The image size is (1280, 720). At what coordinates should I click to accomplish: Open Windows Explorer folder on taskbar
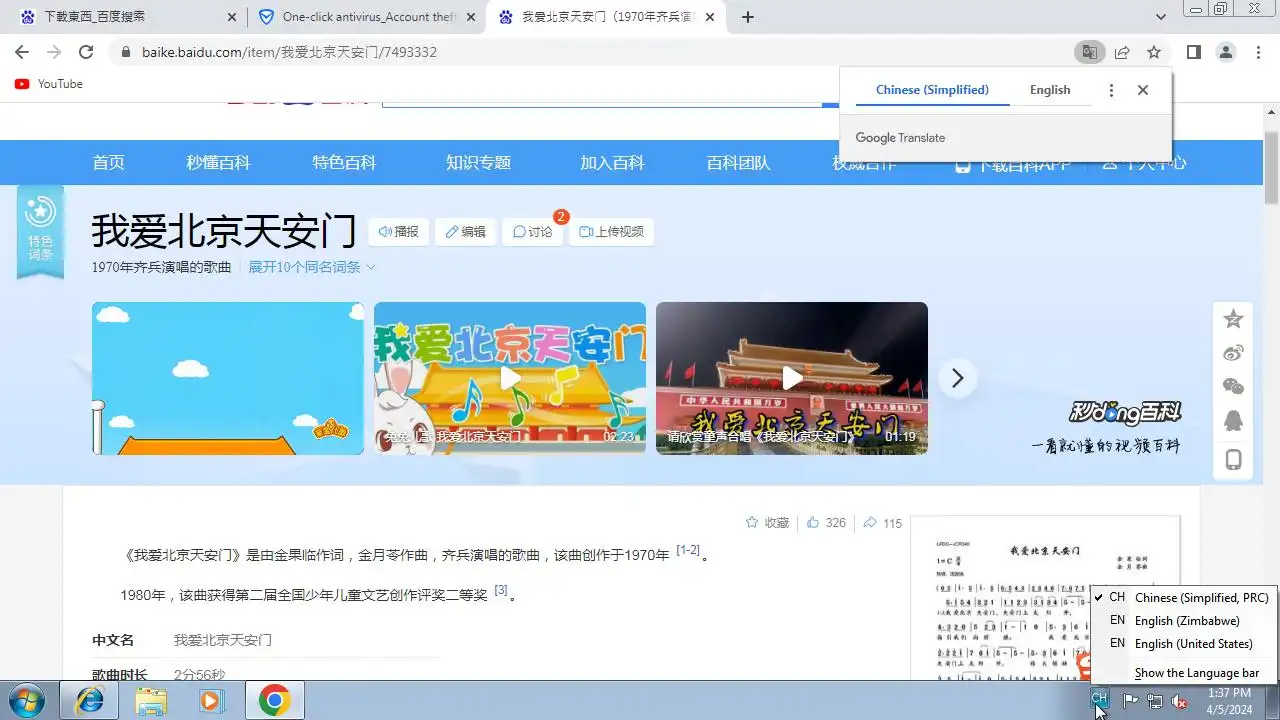[x=151, y=701]
